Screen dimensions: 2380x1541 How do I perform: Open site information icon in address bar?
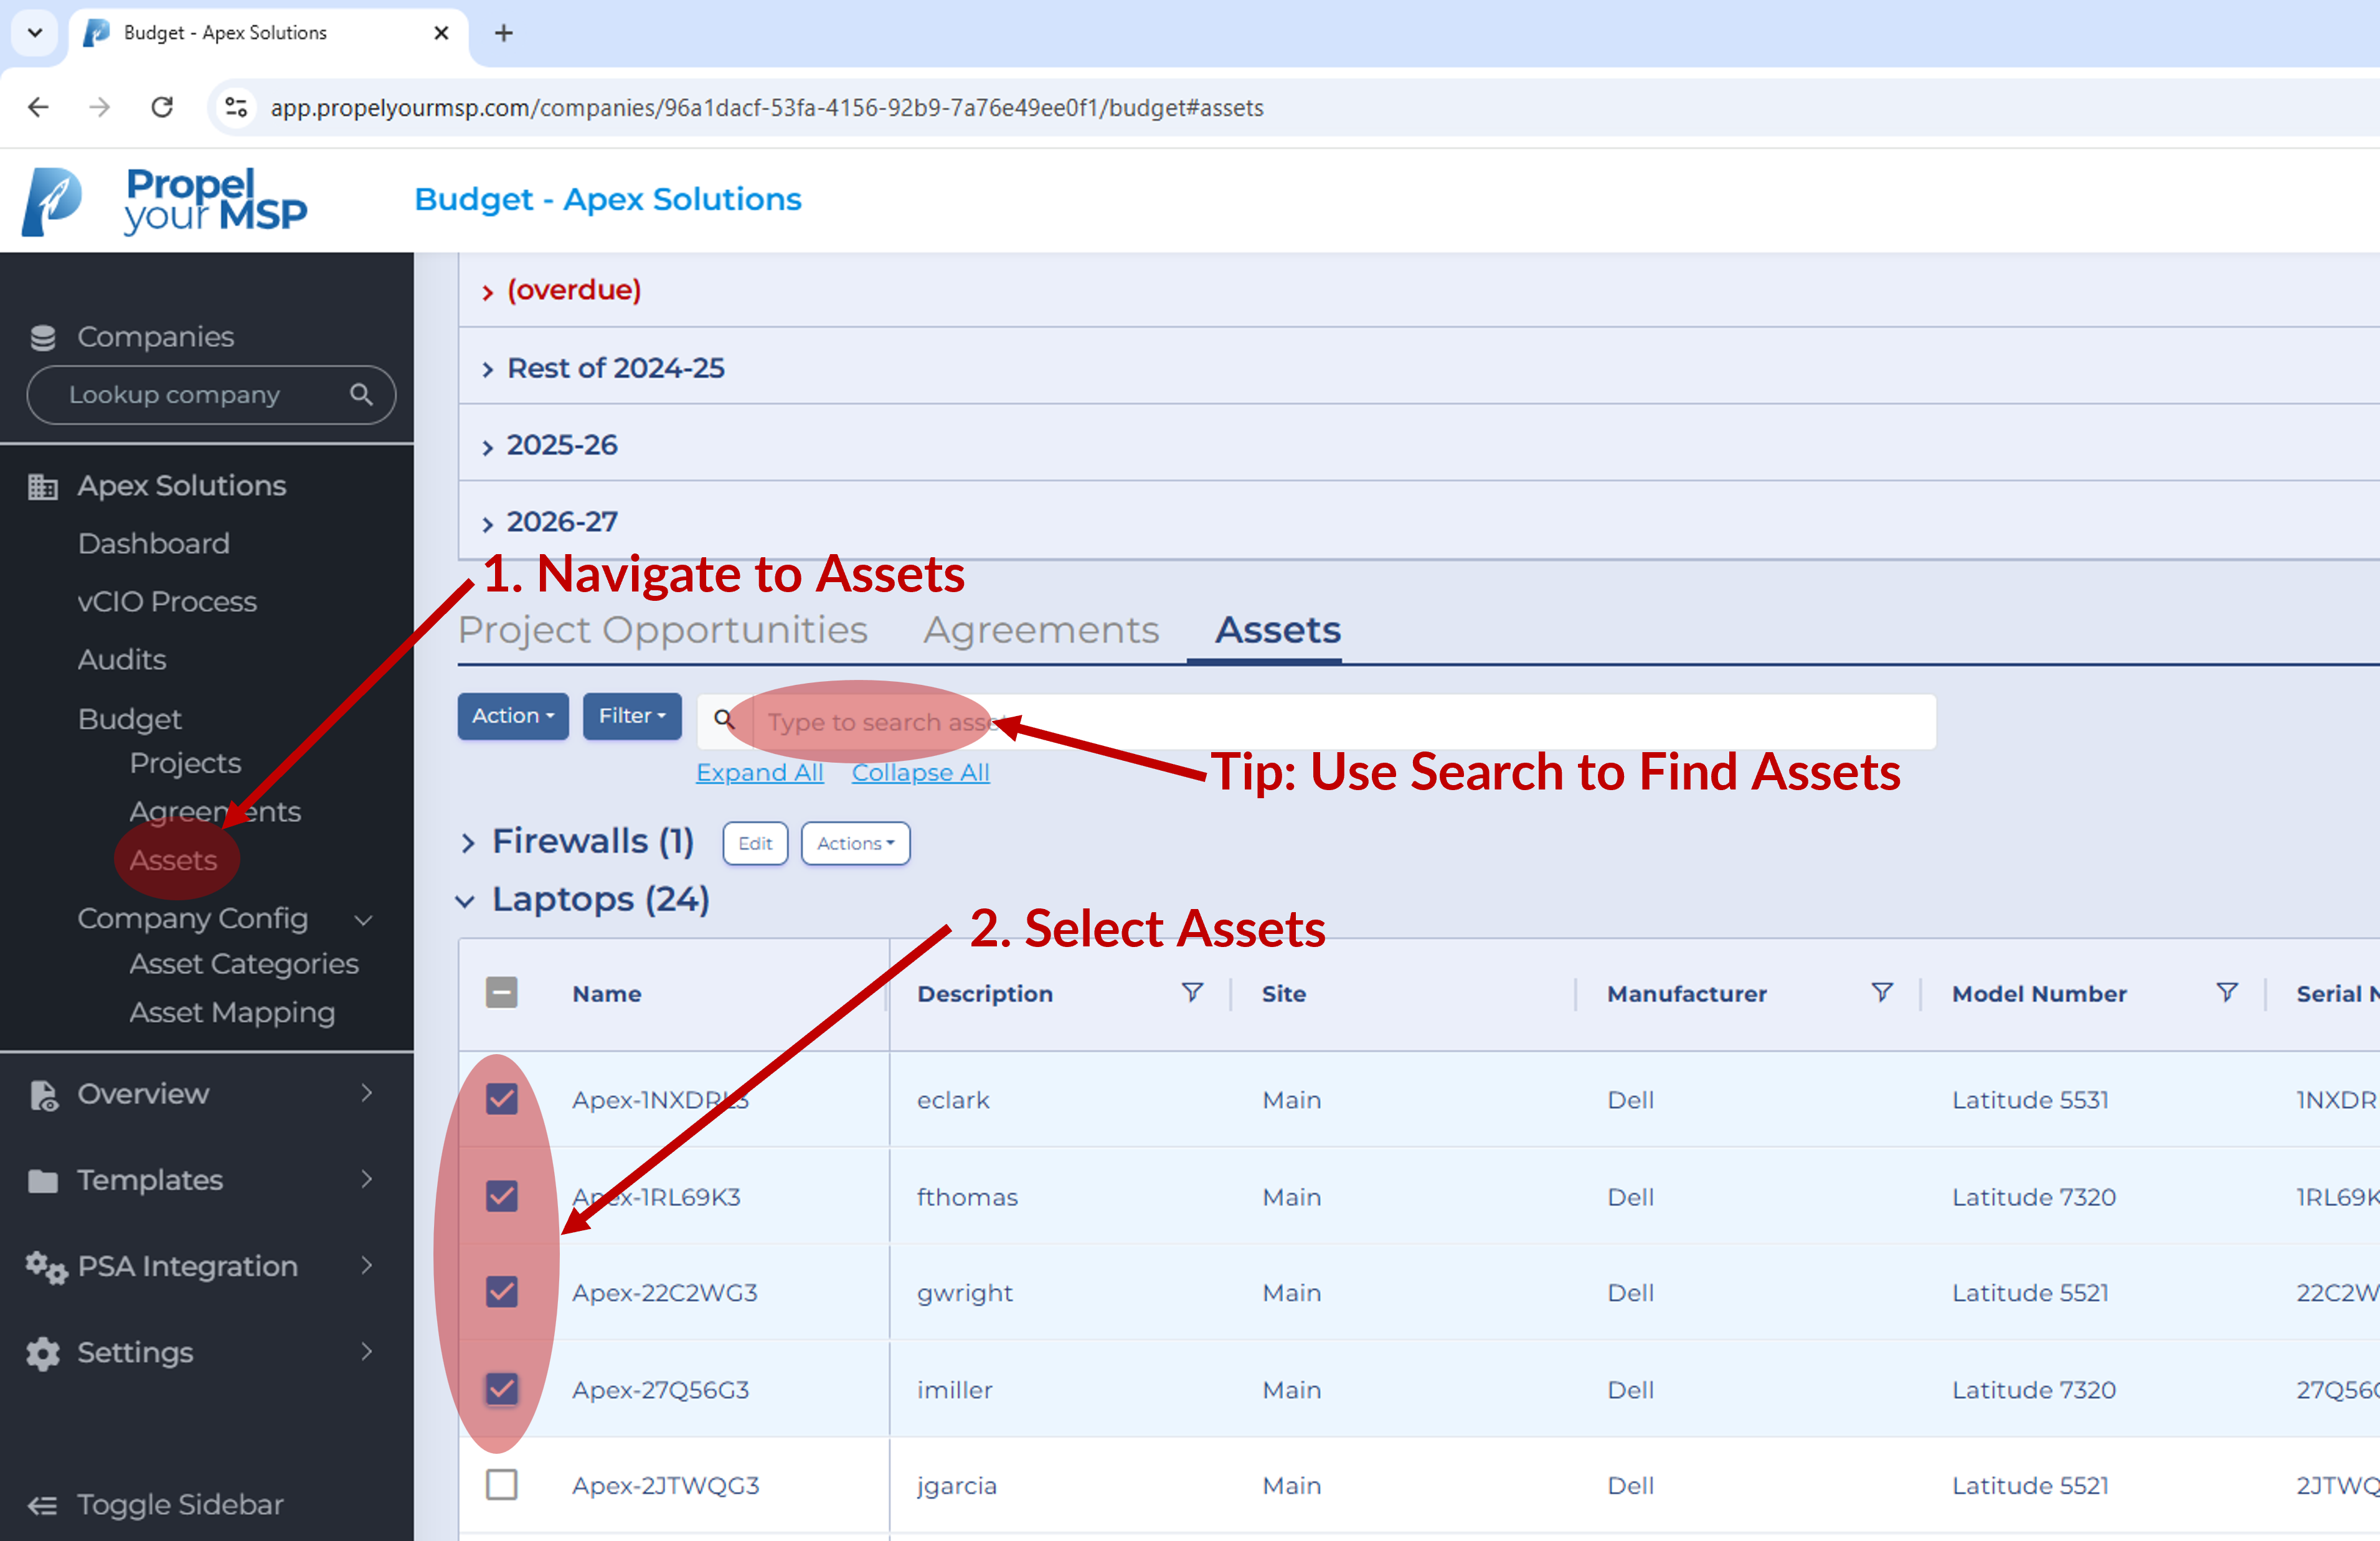[236, 107]
